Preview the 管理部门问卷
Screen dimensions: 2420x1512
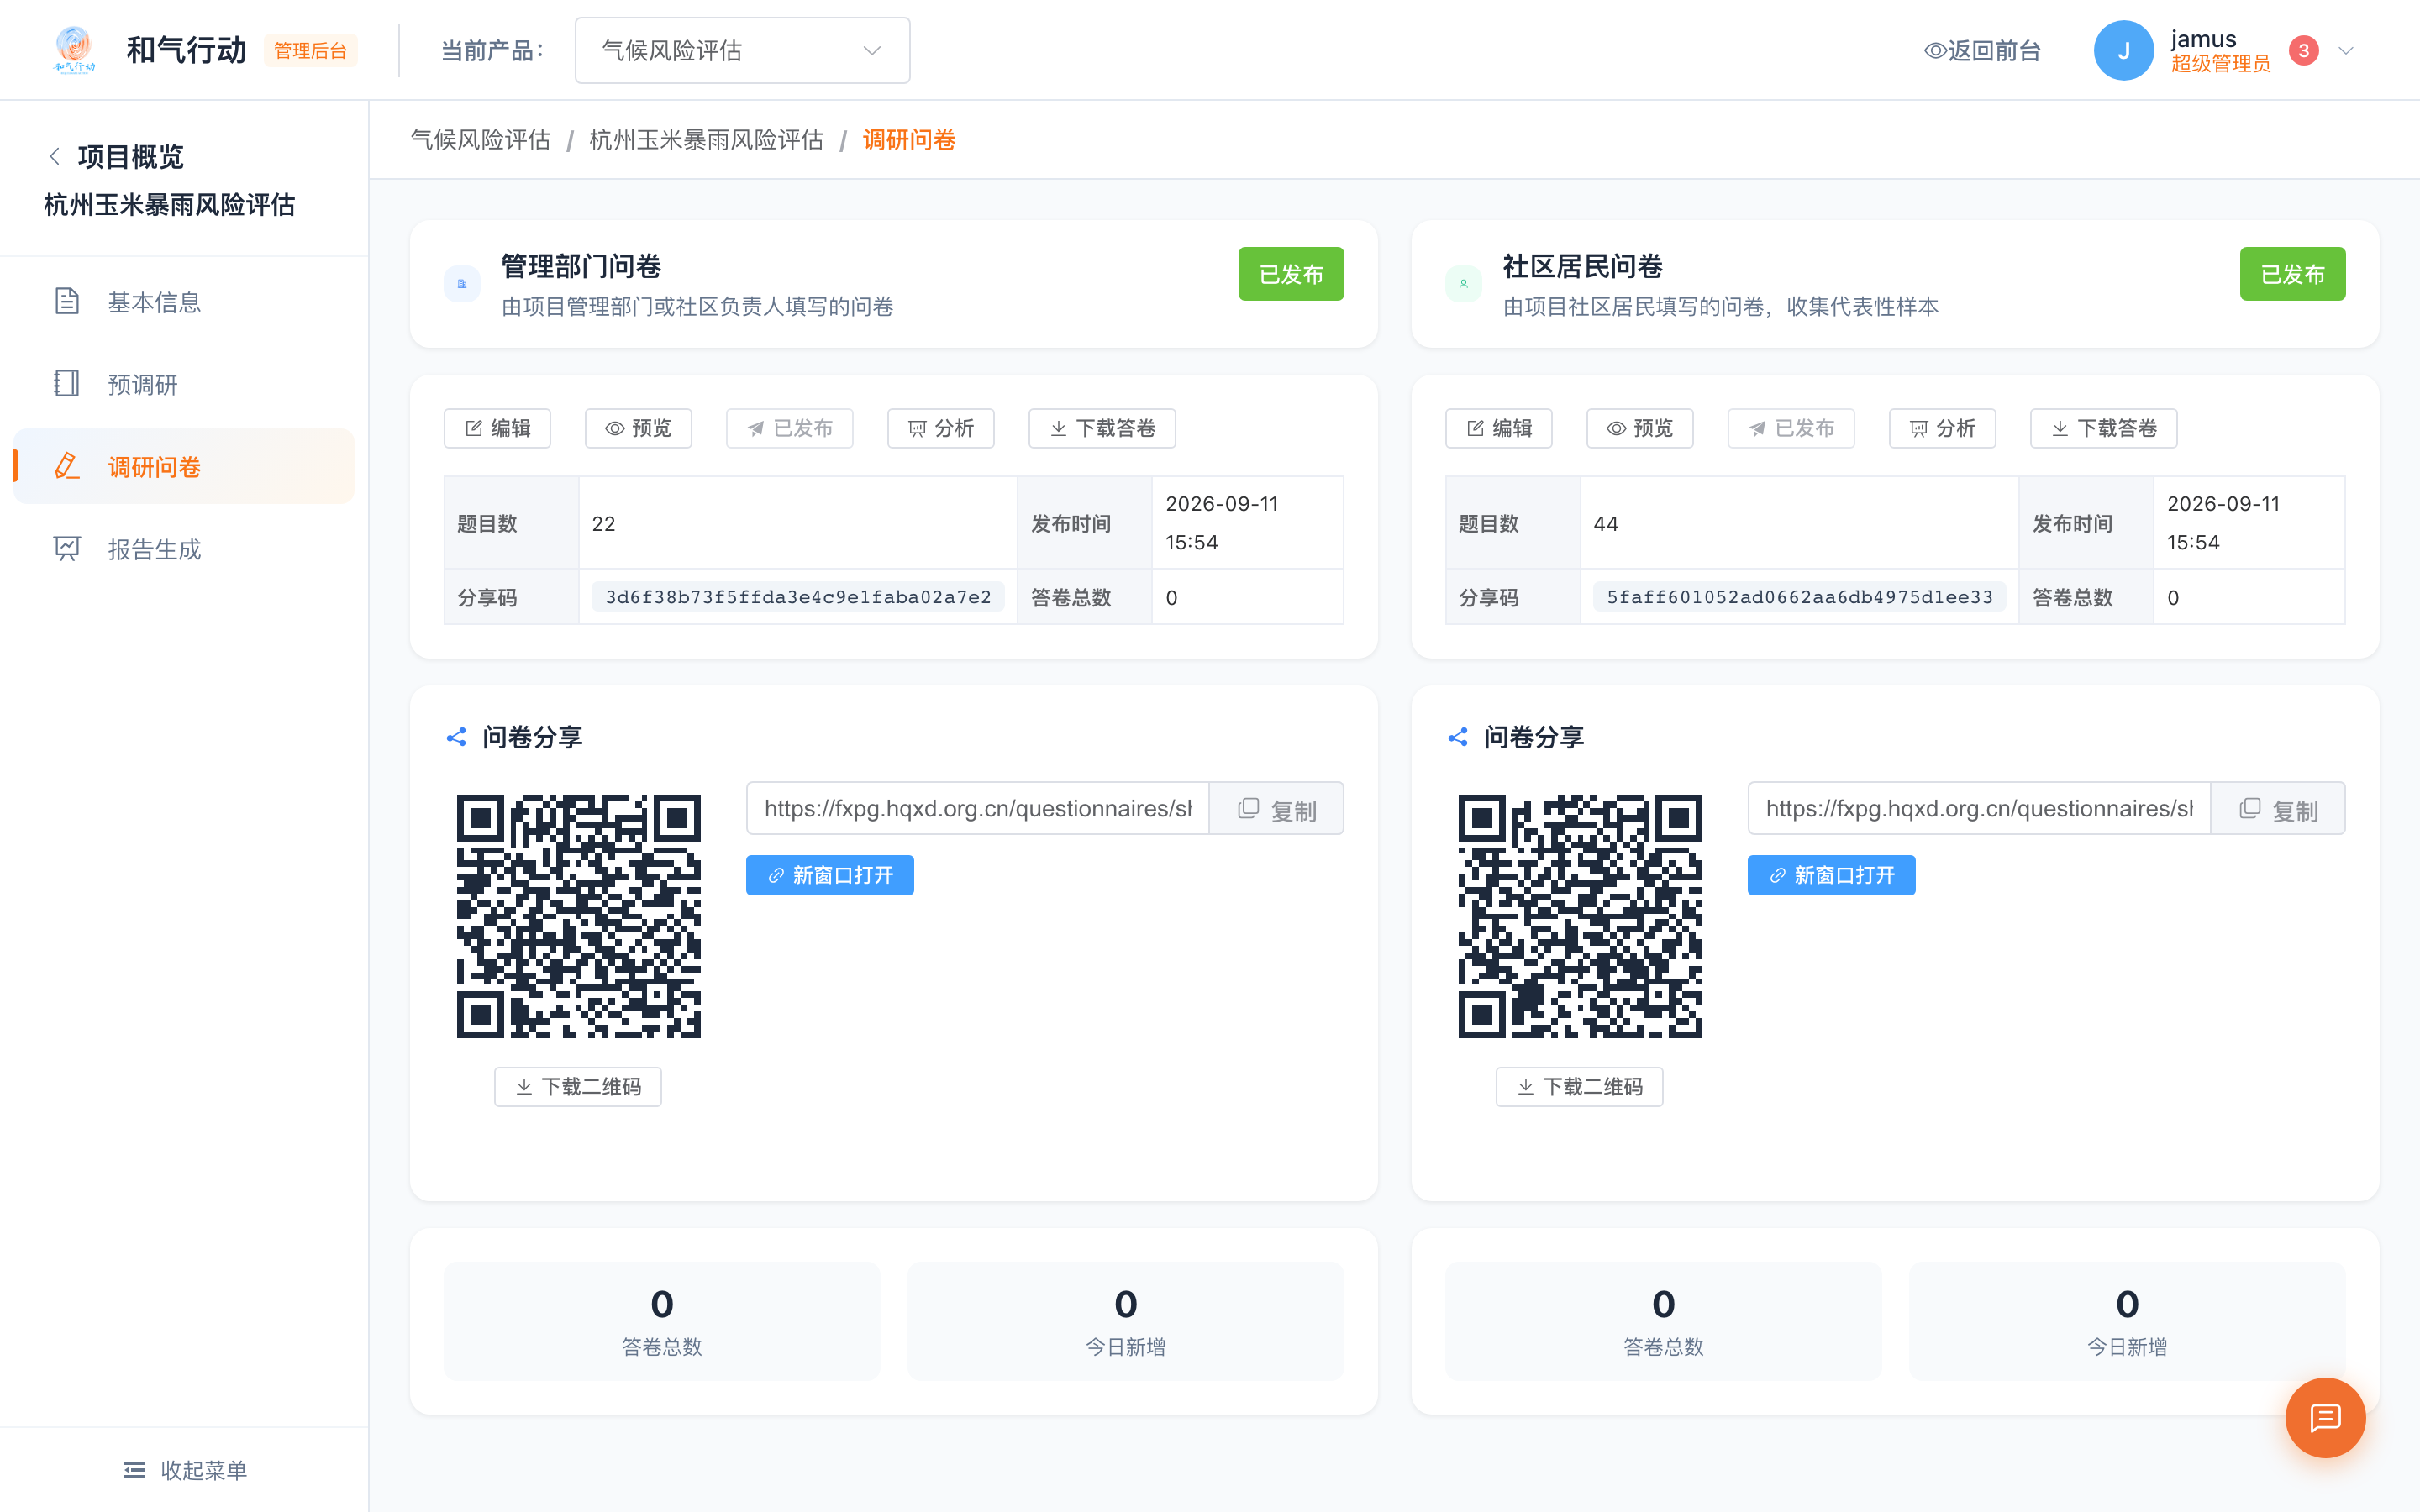(x=638, y=428)
